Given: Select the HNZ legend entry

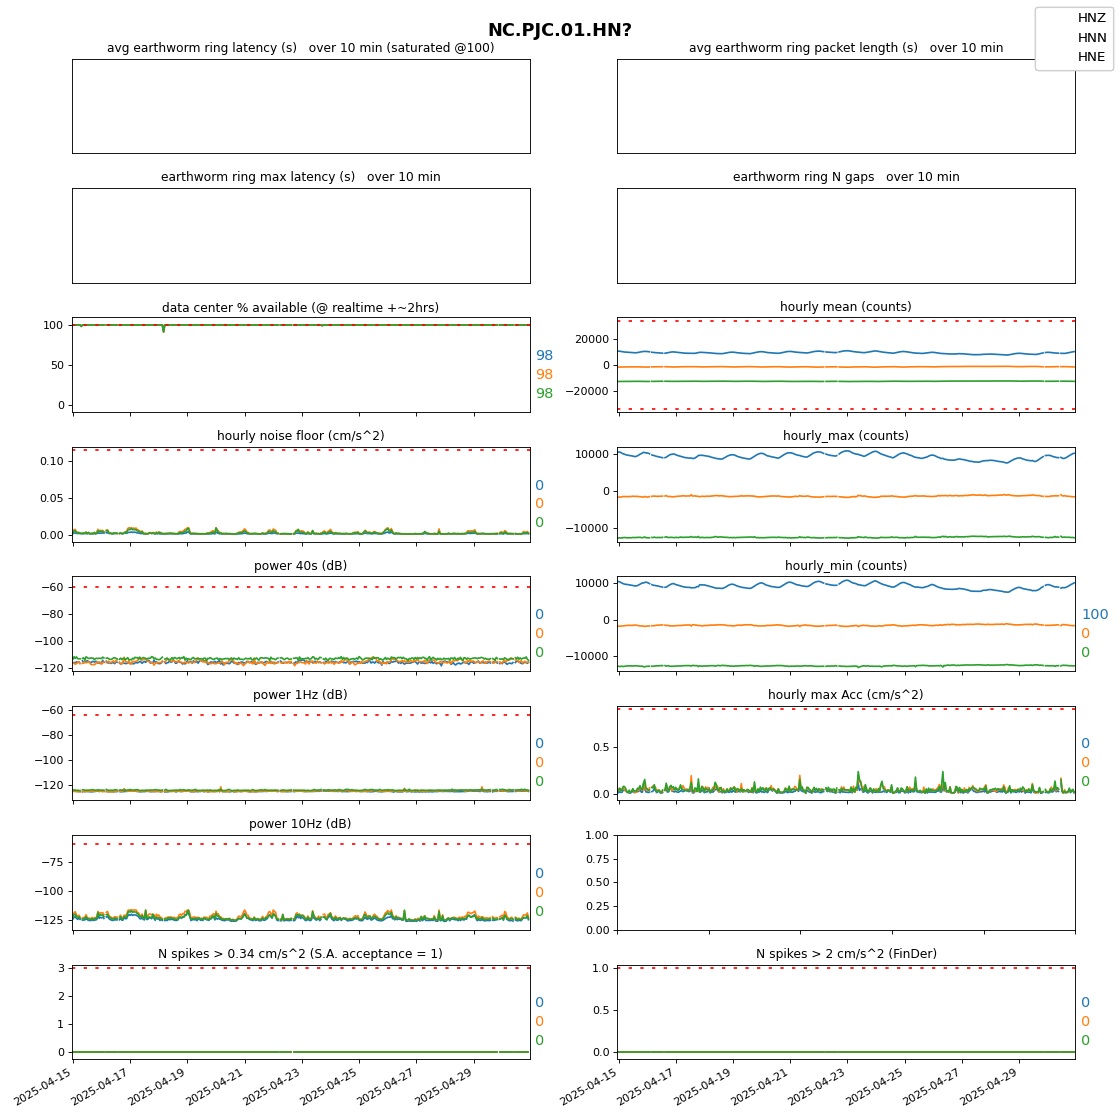Looking at the screenshot, I should tap(1091, 19).
